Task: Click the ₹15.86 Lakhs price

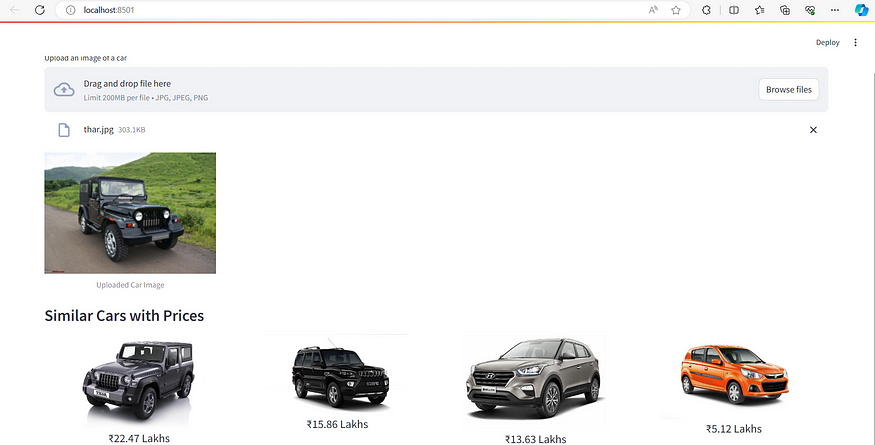Action: [x=337, y=424]
